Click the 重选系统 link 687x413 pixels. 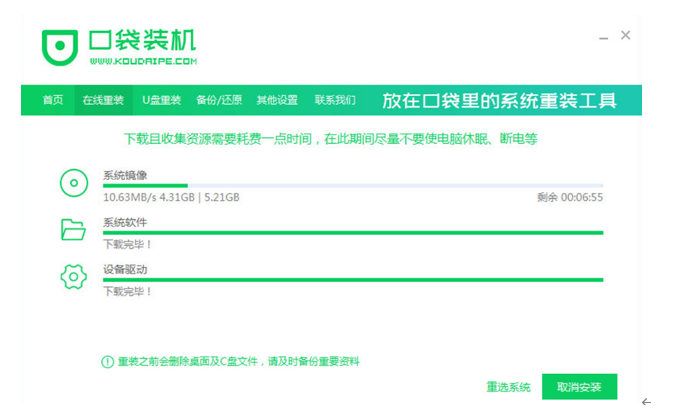(508, 387)
